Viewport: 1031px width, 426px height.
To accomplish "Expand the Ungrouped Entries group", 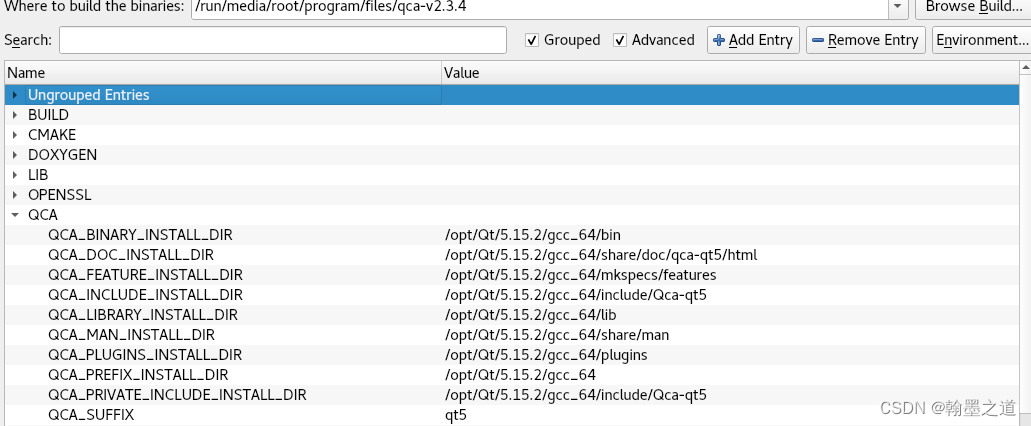I will click(15, 95).
